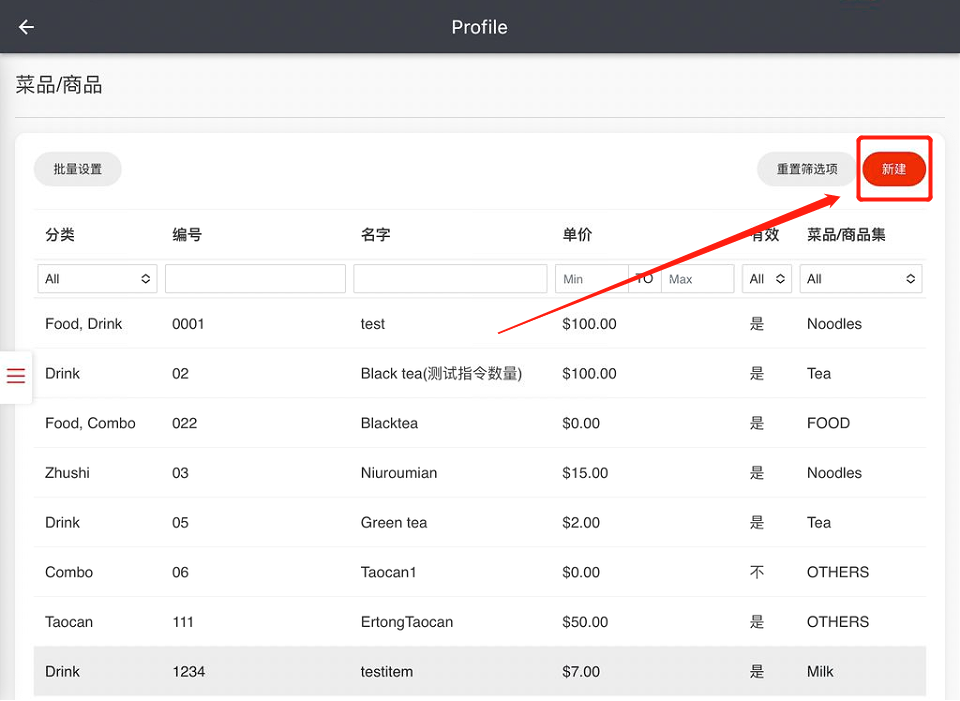Screen dimensions: 960x701
Task: Focus the 编号 filter input field
Action: [x=255, y=279]
